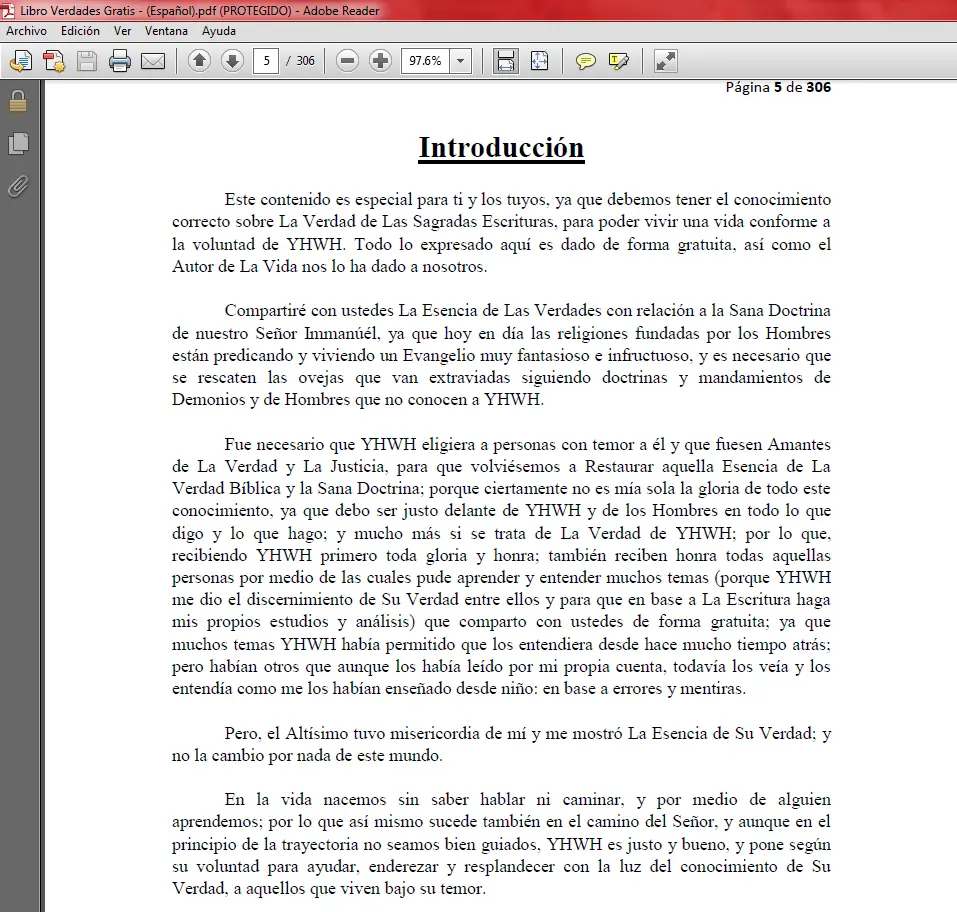Open the Page Thumbnails side panel
Image resolution: width=957 pixels, height=912 pixels.
coord(18,143)
